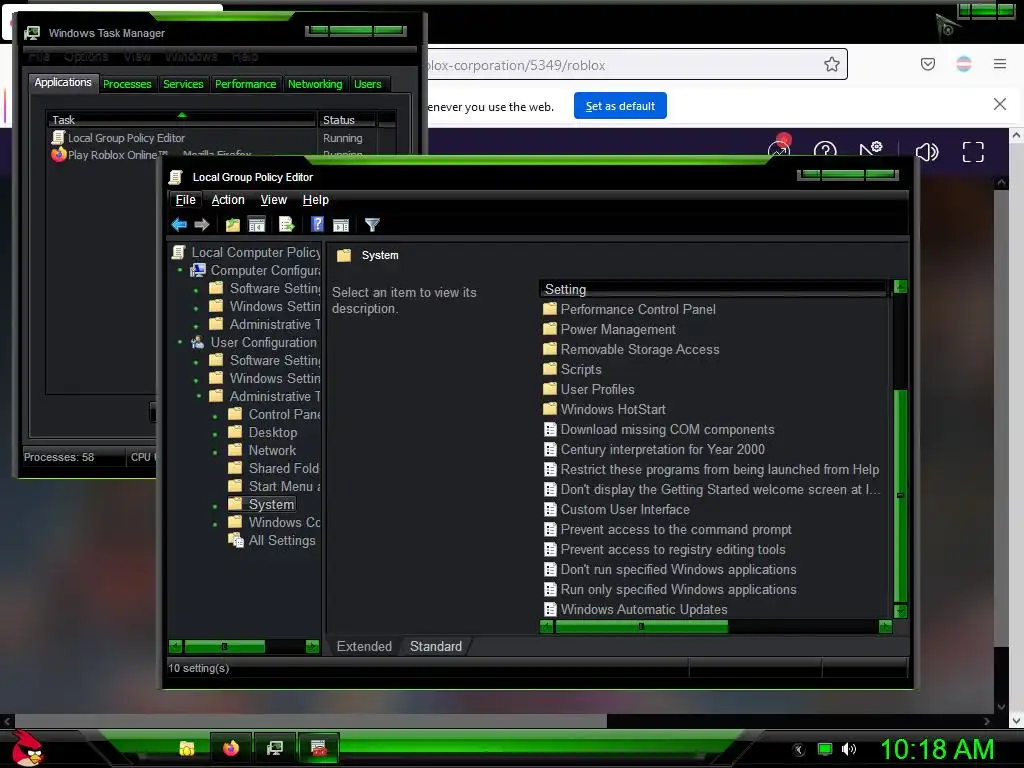The image size is (1024, 768).
Task: Click the blue Help icon in toolbar
Action: (x=317, y=224)
